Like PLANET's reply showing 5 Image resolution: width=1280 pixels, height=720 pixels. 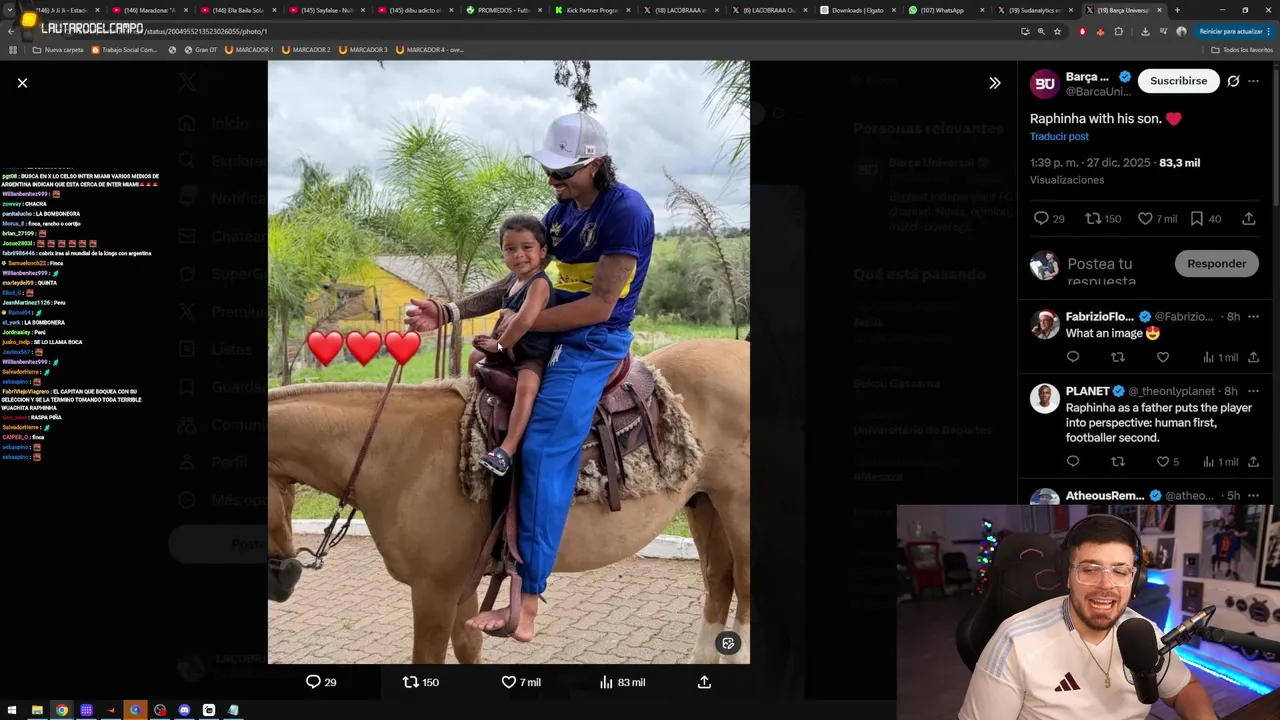click(1163, 462)
